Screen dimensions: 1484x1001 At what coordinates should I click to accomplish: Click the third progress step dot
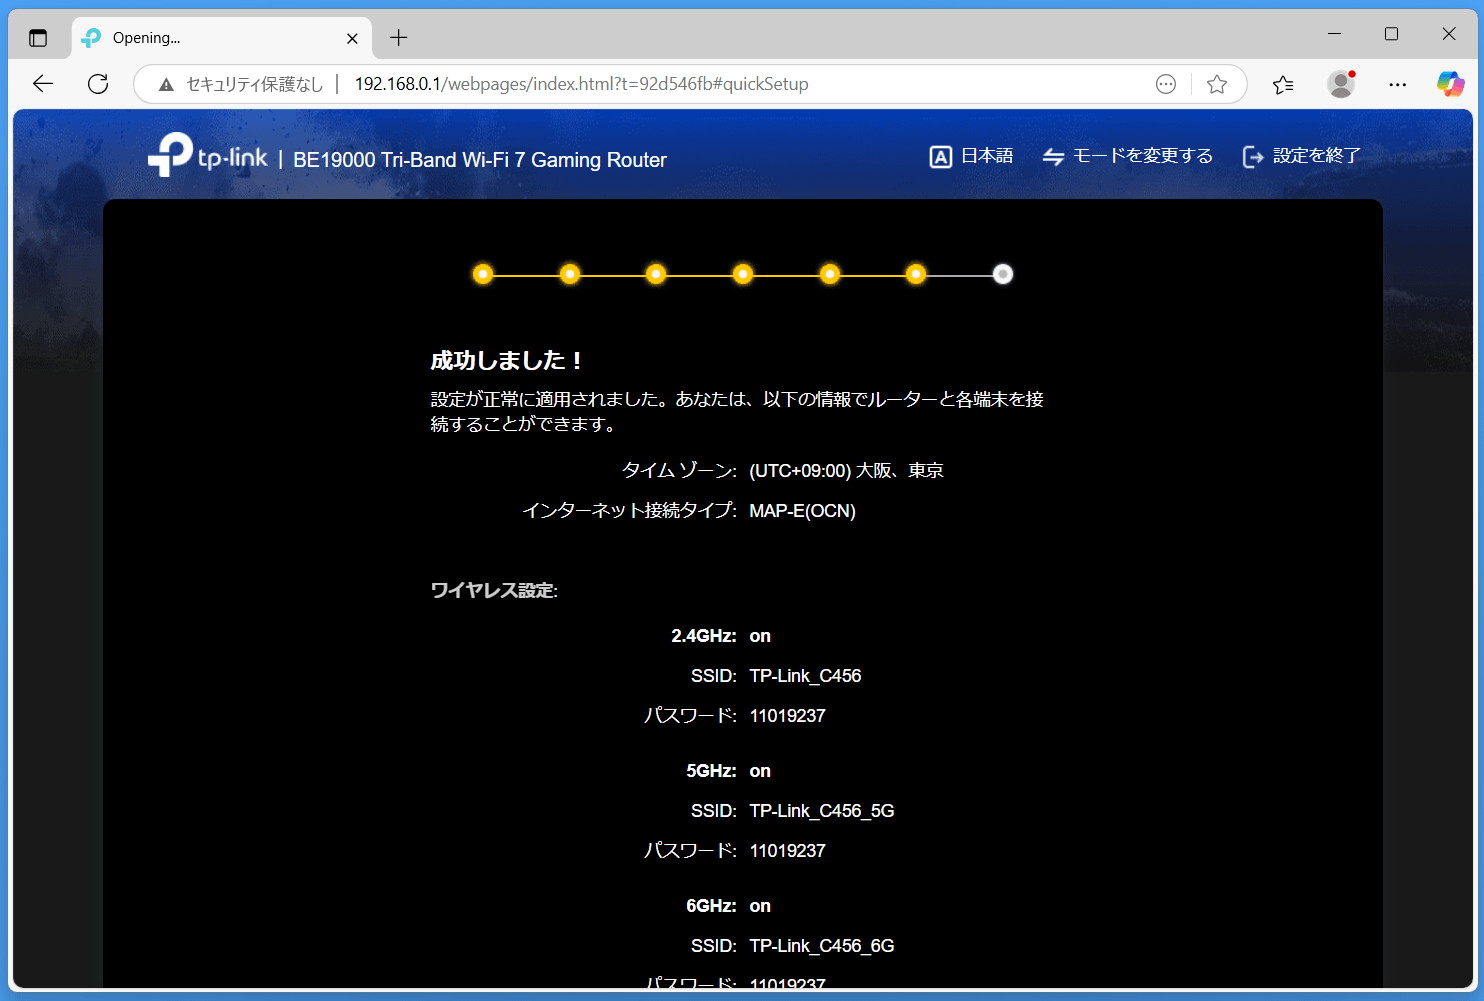[x=656, y=274]
